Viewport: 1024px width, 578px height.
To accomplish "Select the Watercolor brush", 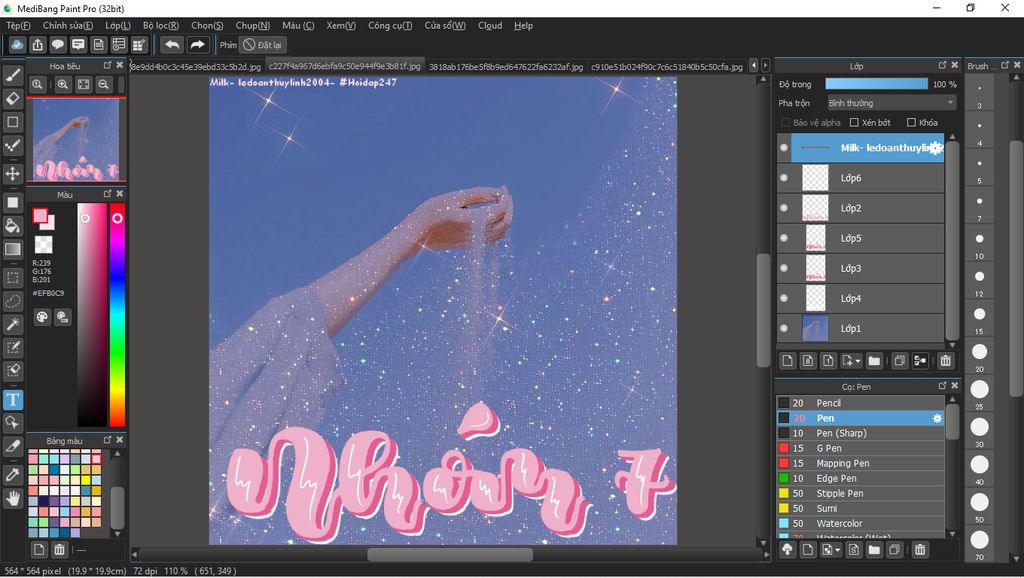I will click(861, 523).
